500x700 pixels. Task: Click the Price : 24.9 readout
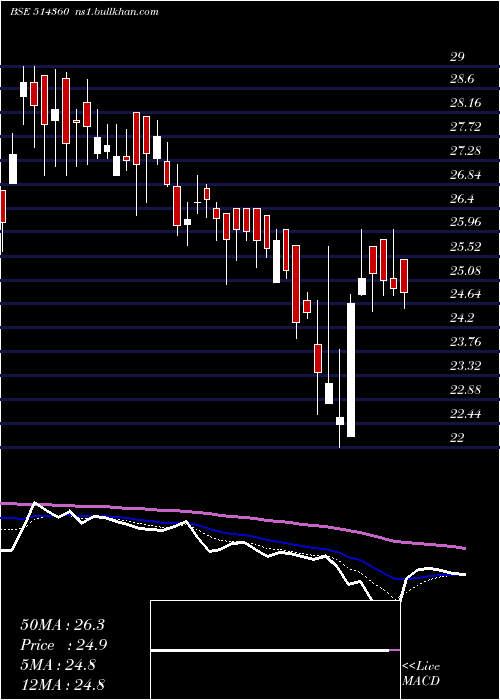(63, 645)
